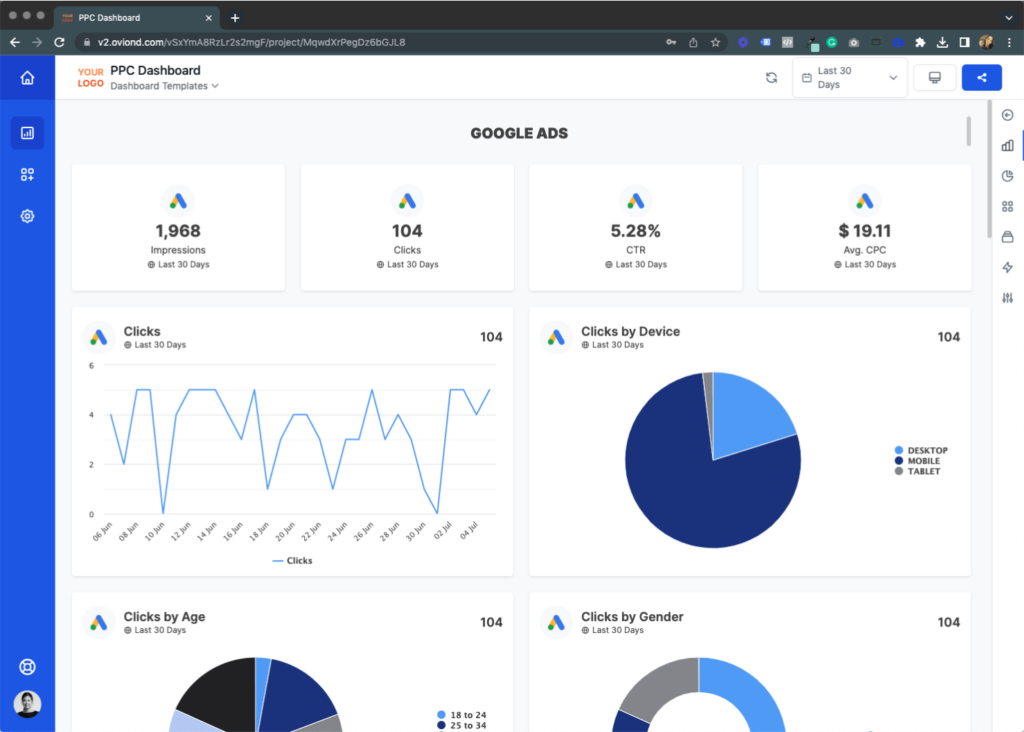Viewport: 1024px width, 732px height.
Task: Click the YOUR LOGO image
Action: coord(90,78)
